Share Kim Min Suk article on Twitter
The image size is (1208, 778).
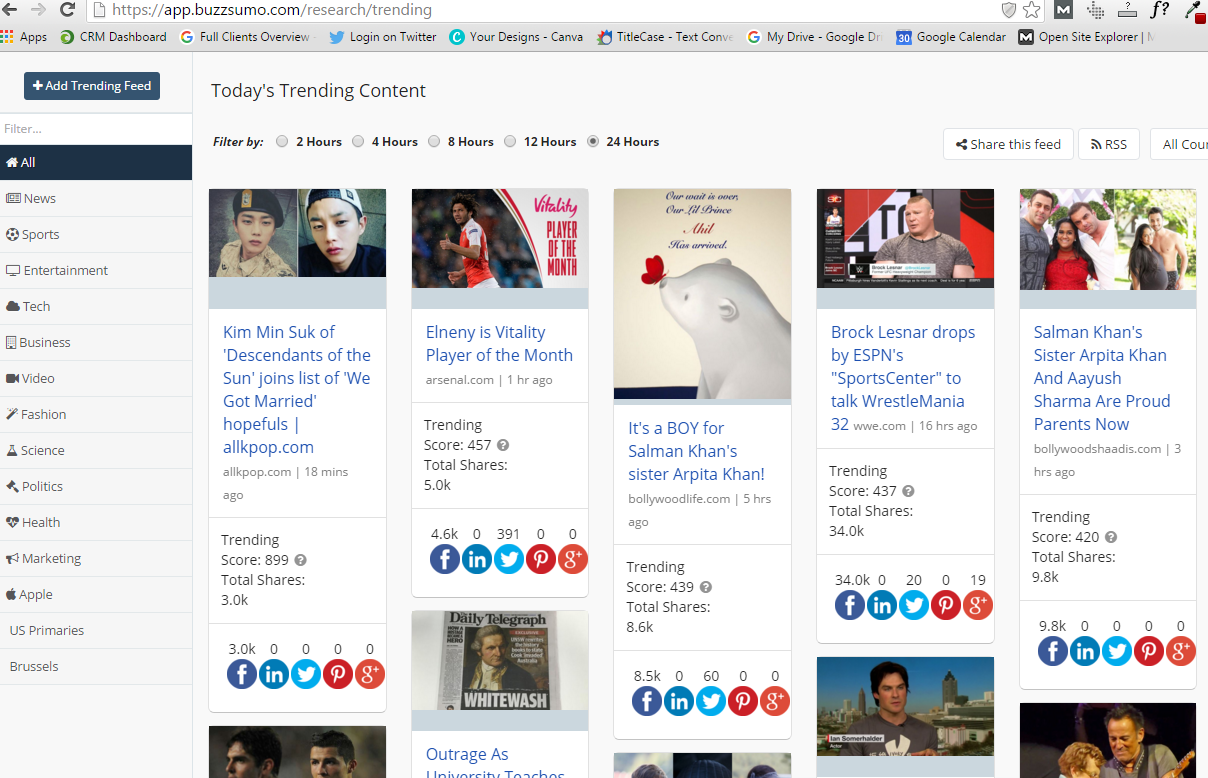click(306, 674)
